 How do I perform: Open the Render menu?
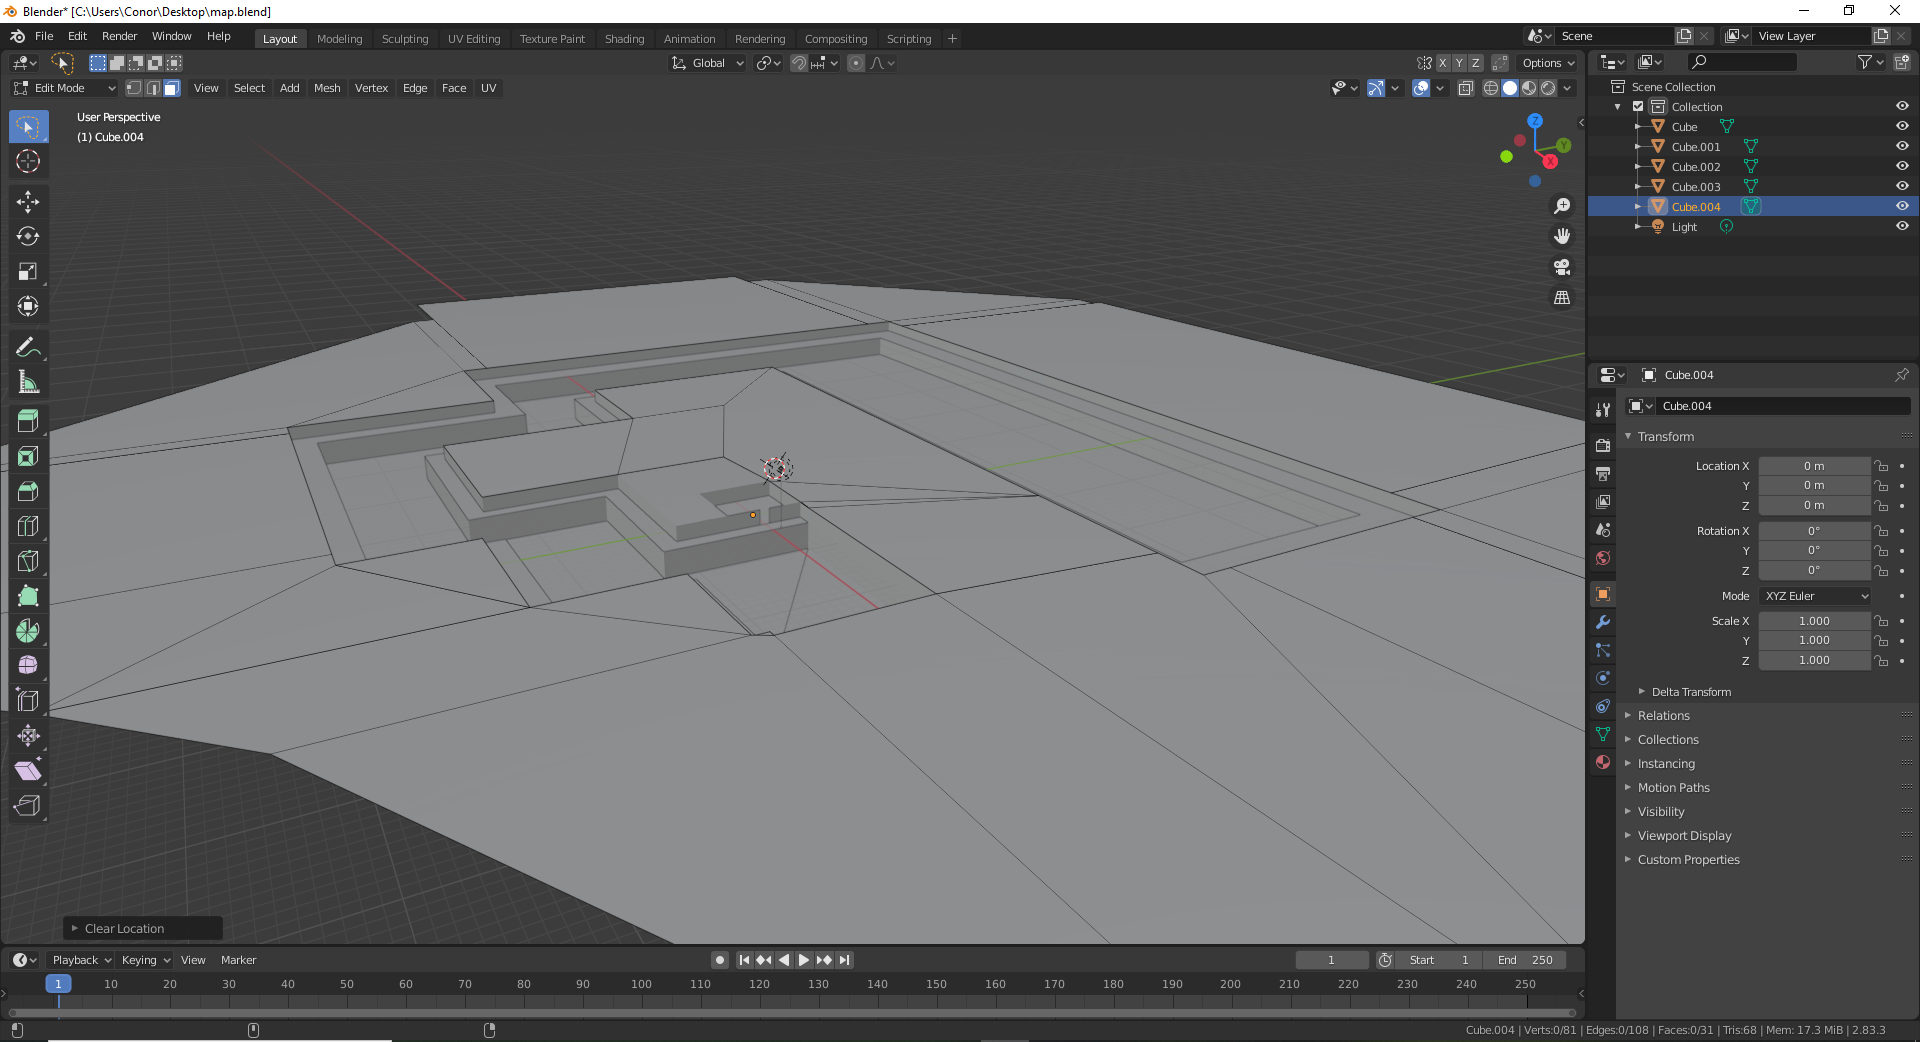tap(119, 36)
